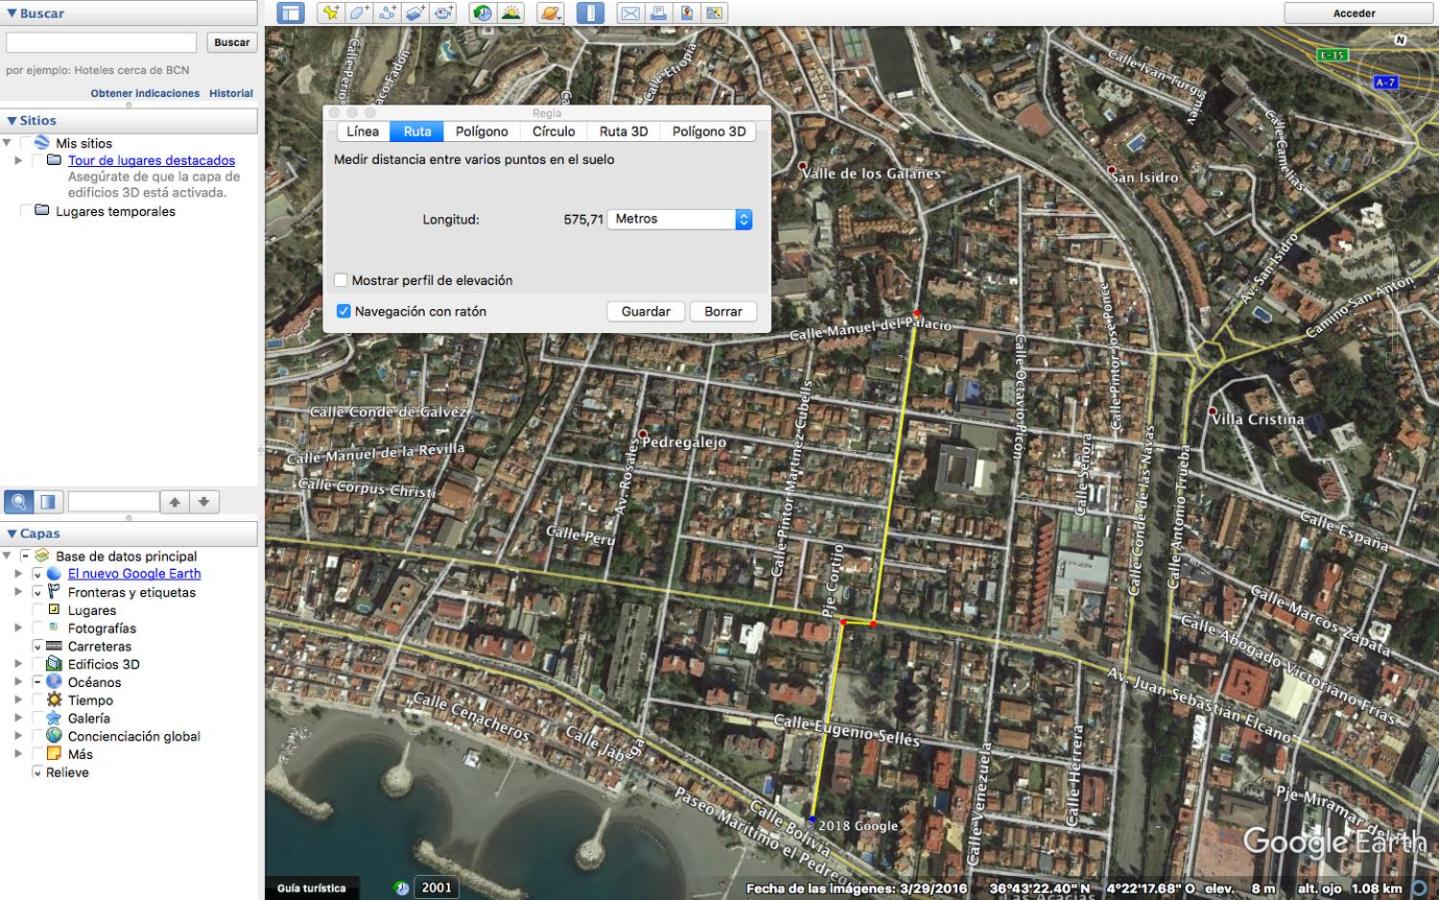This screenshot has width=1439, height=900.
Task: Open the Metros unit dropdown
Action: [681, 219]
